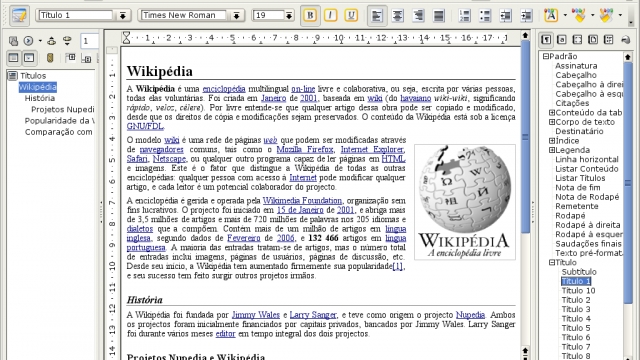
Task: Toggle align right
Action: point(418,16)
